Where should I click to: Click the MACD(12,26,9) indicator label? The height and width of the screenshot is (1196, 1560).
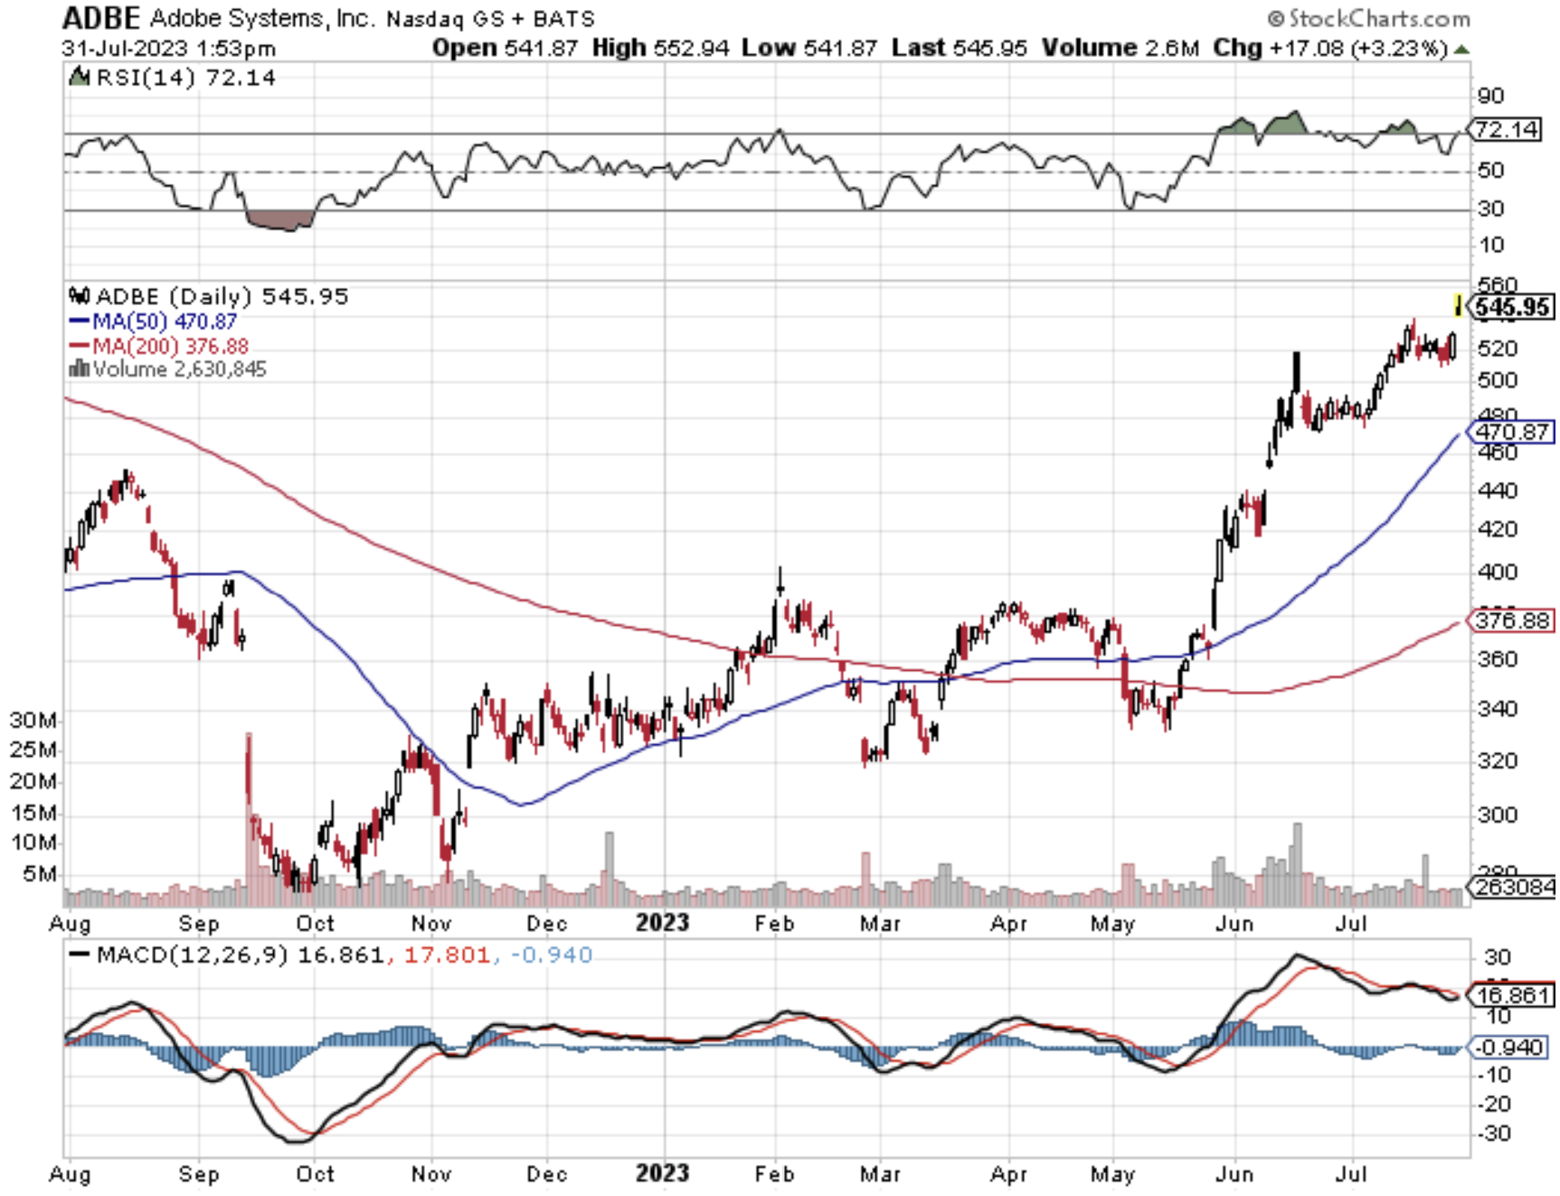(191, 955)
